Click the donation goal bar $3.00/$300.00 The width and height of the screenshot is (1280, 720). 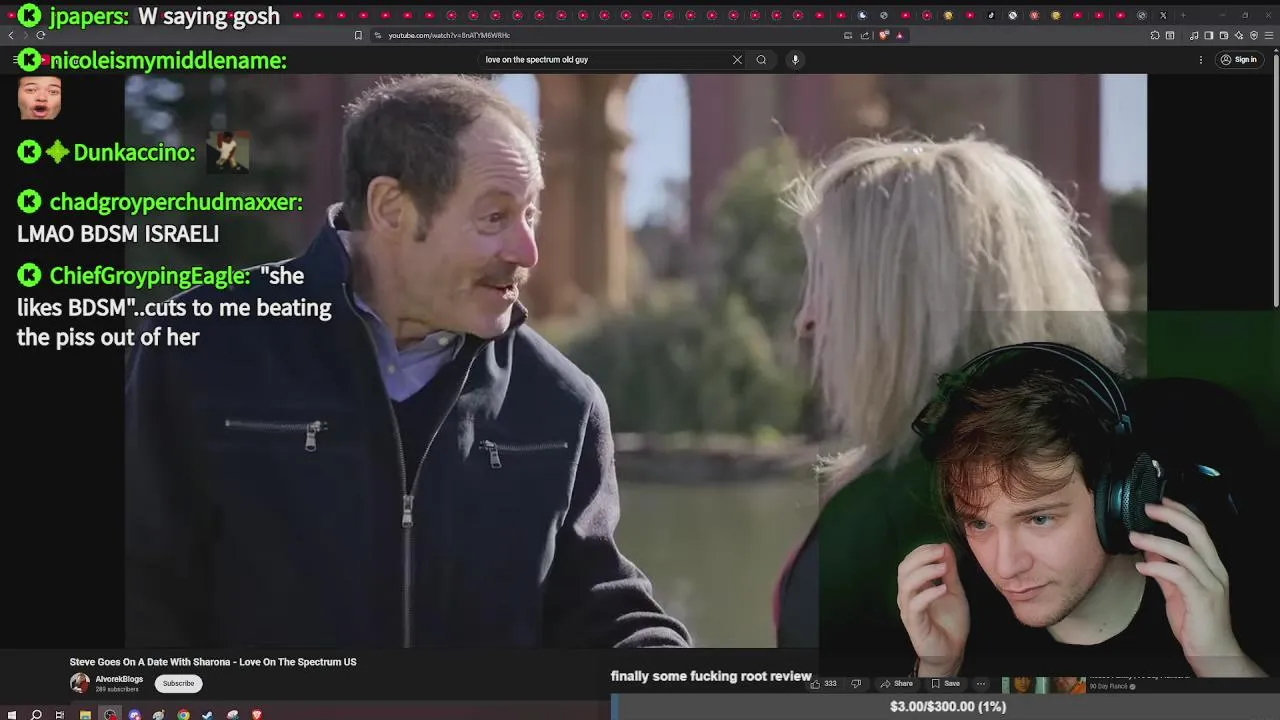pos(946,707)
